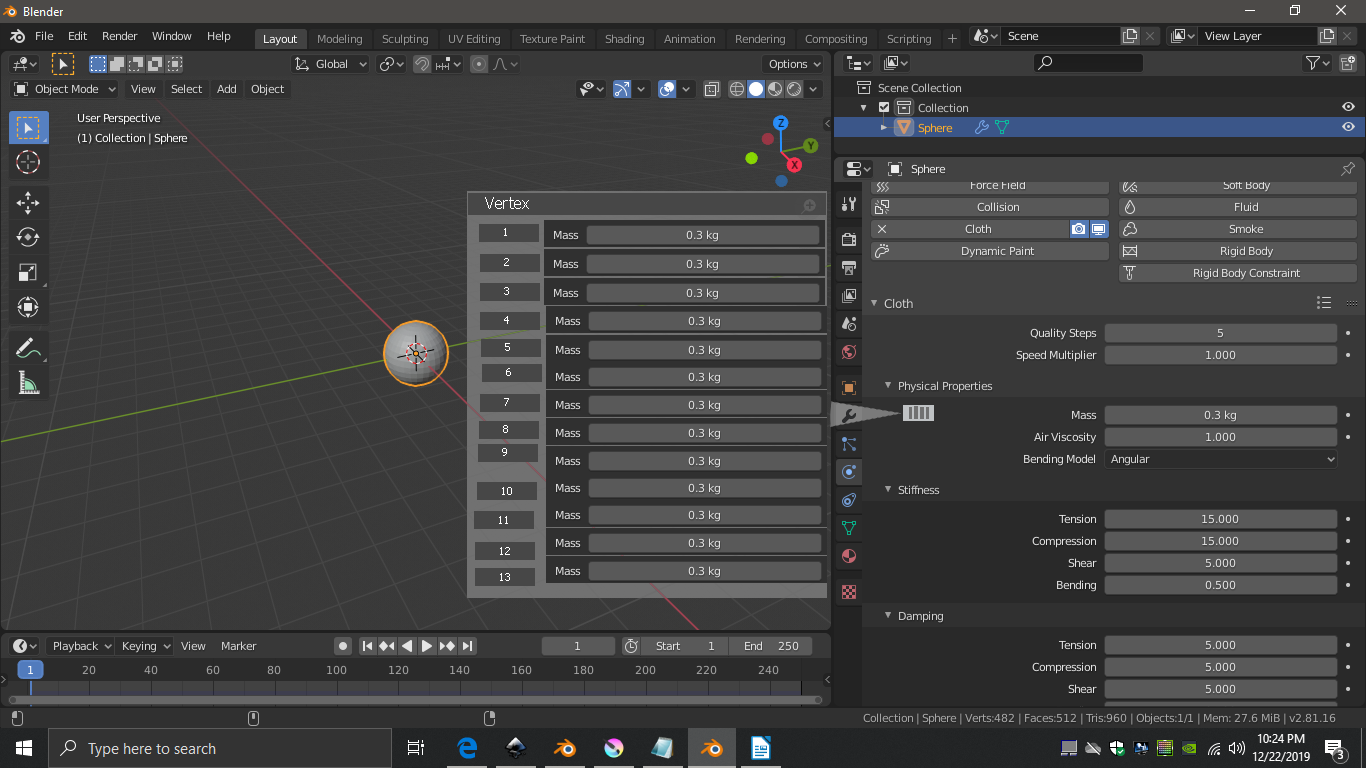
Task: Open the Add menu in viewport header
Action: (x=227, y=89)
